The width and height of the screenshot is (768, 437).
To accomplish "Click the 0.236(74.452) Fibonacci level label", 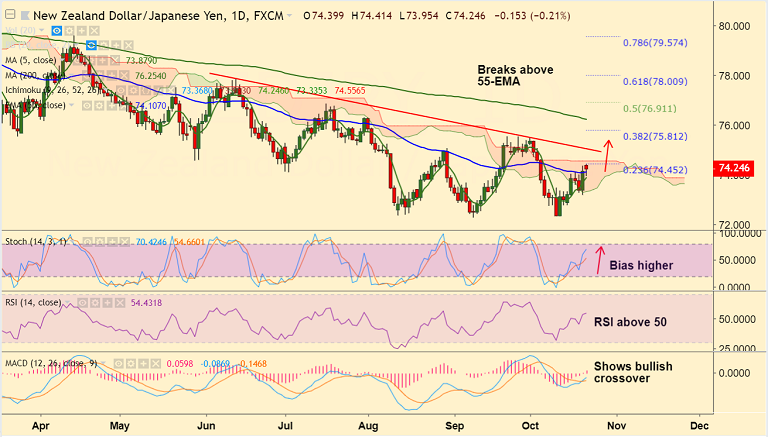I will click(655, 170).
